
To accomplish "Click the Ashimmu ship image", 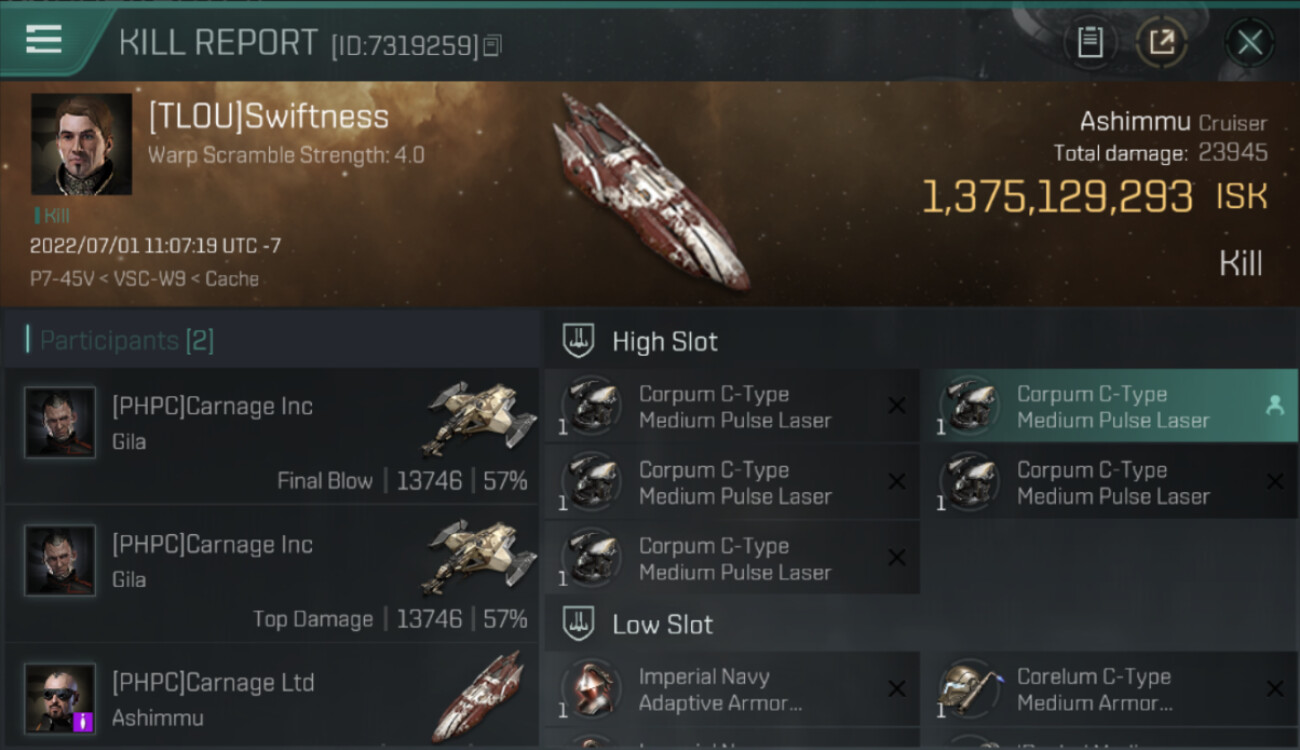I will 651,191.
